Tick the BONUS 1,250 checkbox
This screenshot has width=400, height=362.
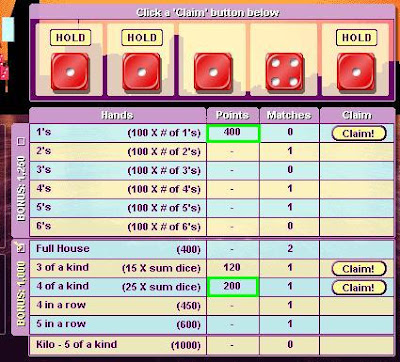coord(21,141)
